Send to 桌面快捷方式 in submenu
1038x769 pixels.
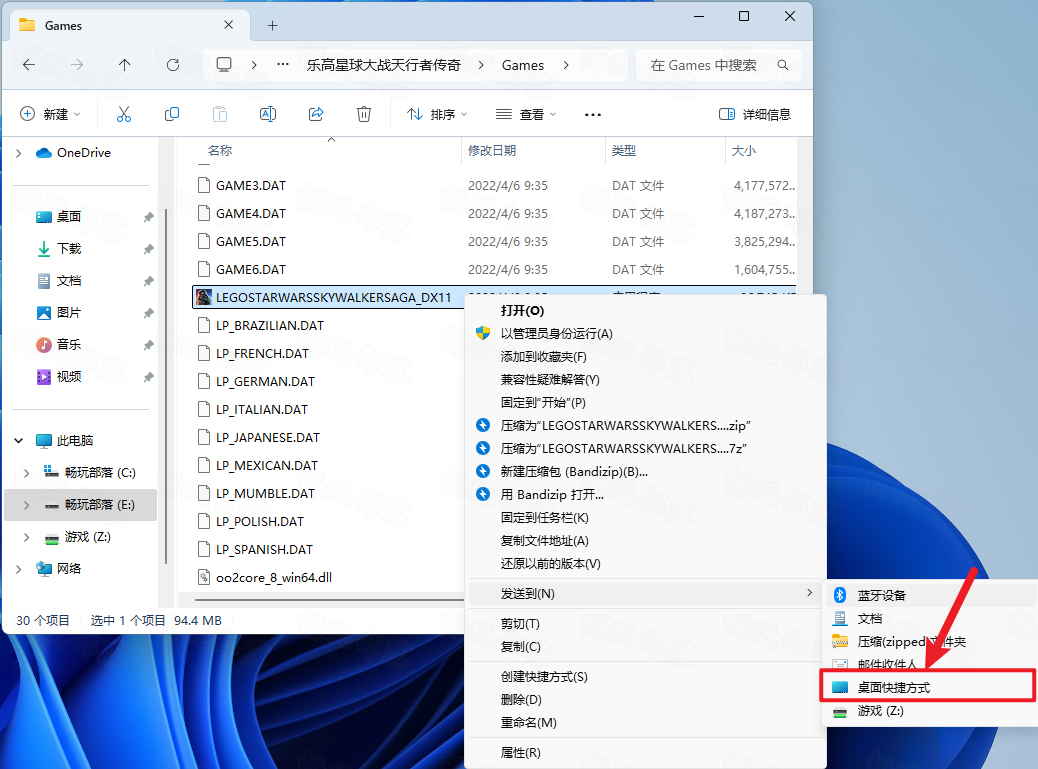[x=928, y=688]
